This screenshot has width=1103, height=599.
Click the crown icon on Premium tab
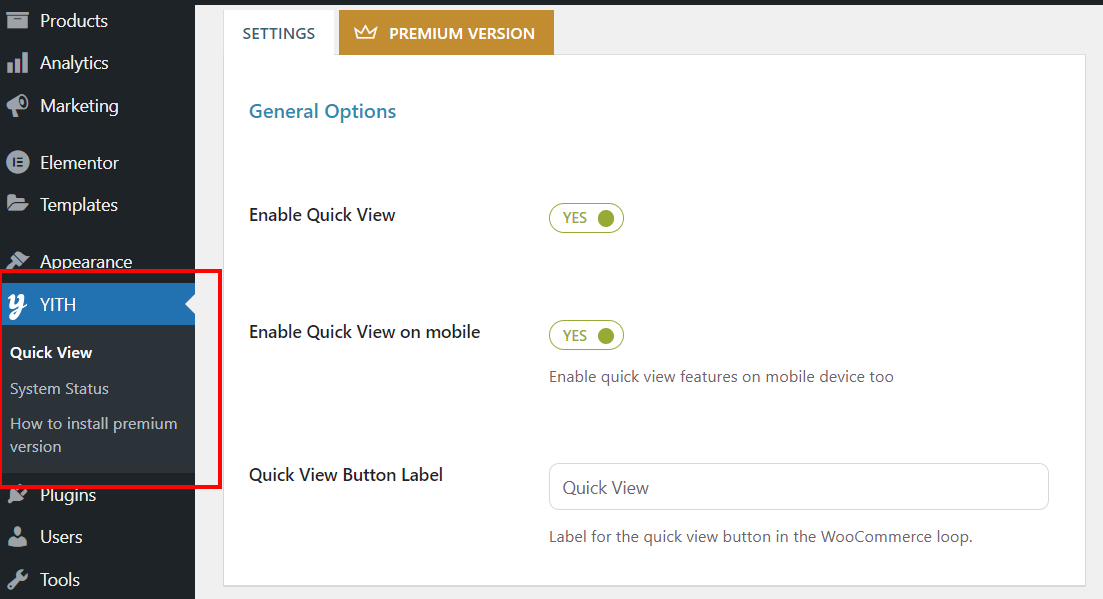coord(366,32)
